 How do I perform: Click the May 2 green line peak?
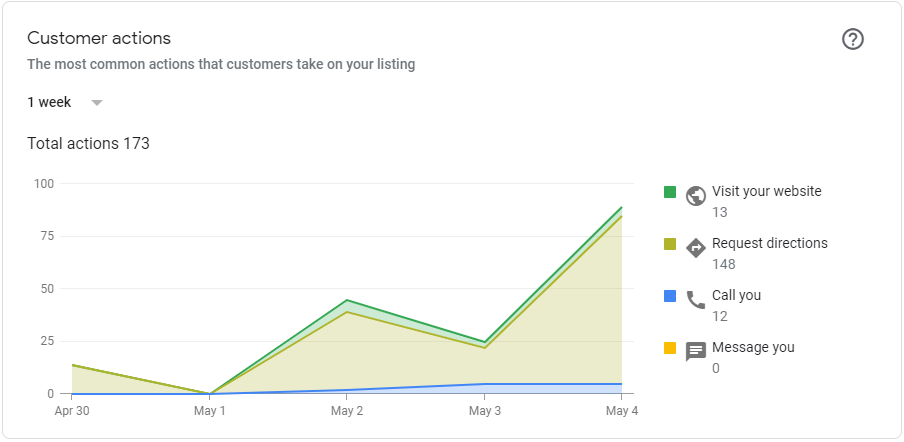347,300
